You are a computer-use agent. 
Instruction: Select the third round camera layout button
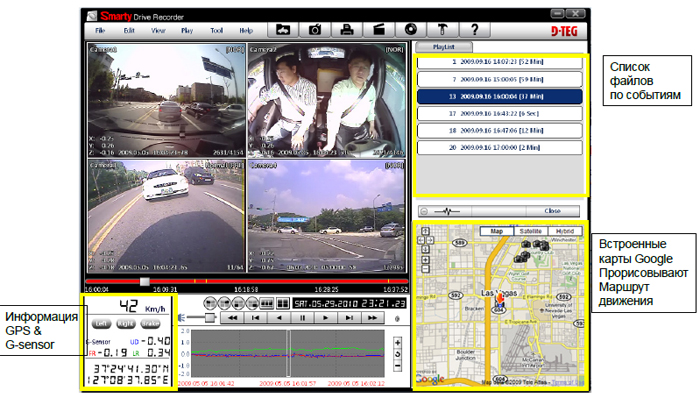(x=239, y=303)
